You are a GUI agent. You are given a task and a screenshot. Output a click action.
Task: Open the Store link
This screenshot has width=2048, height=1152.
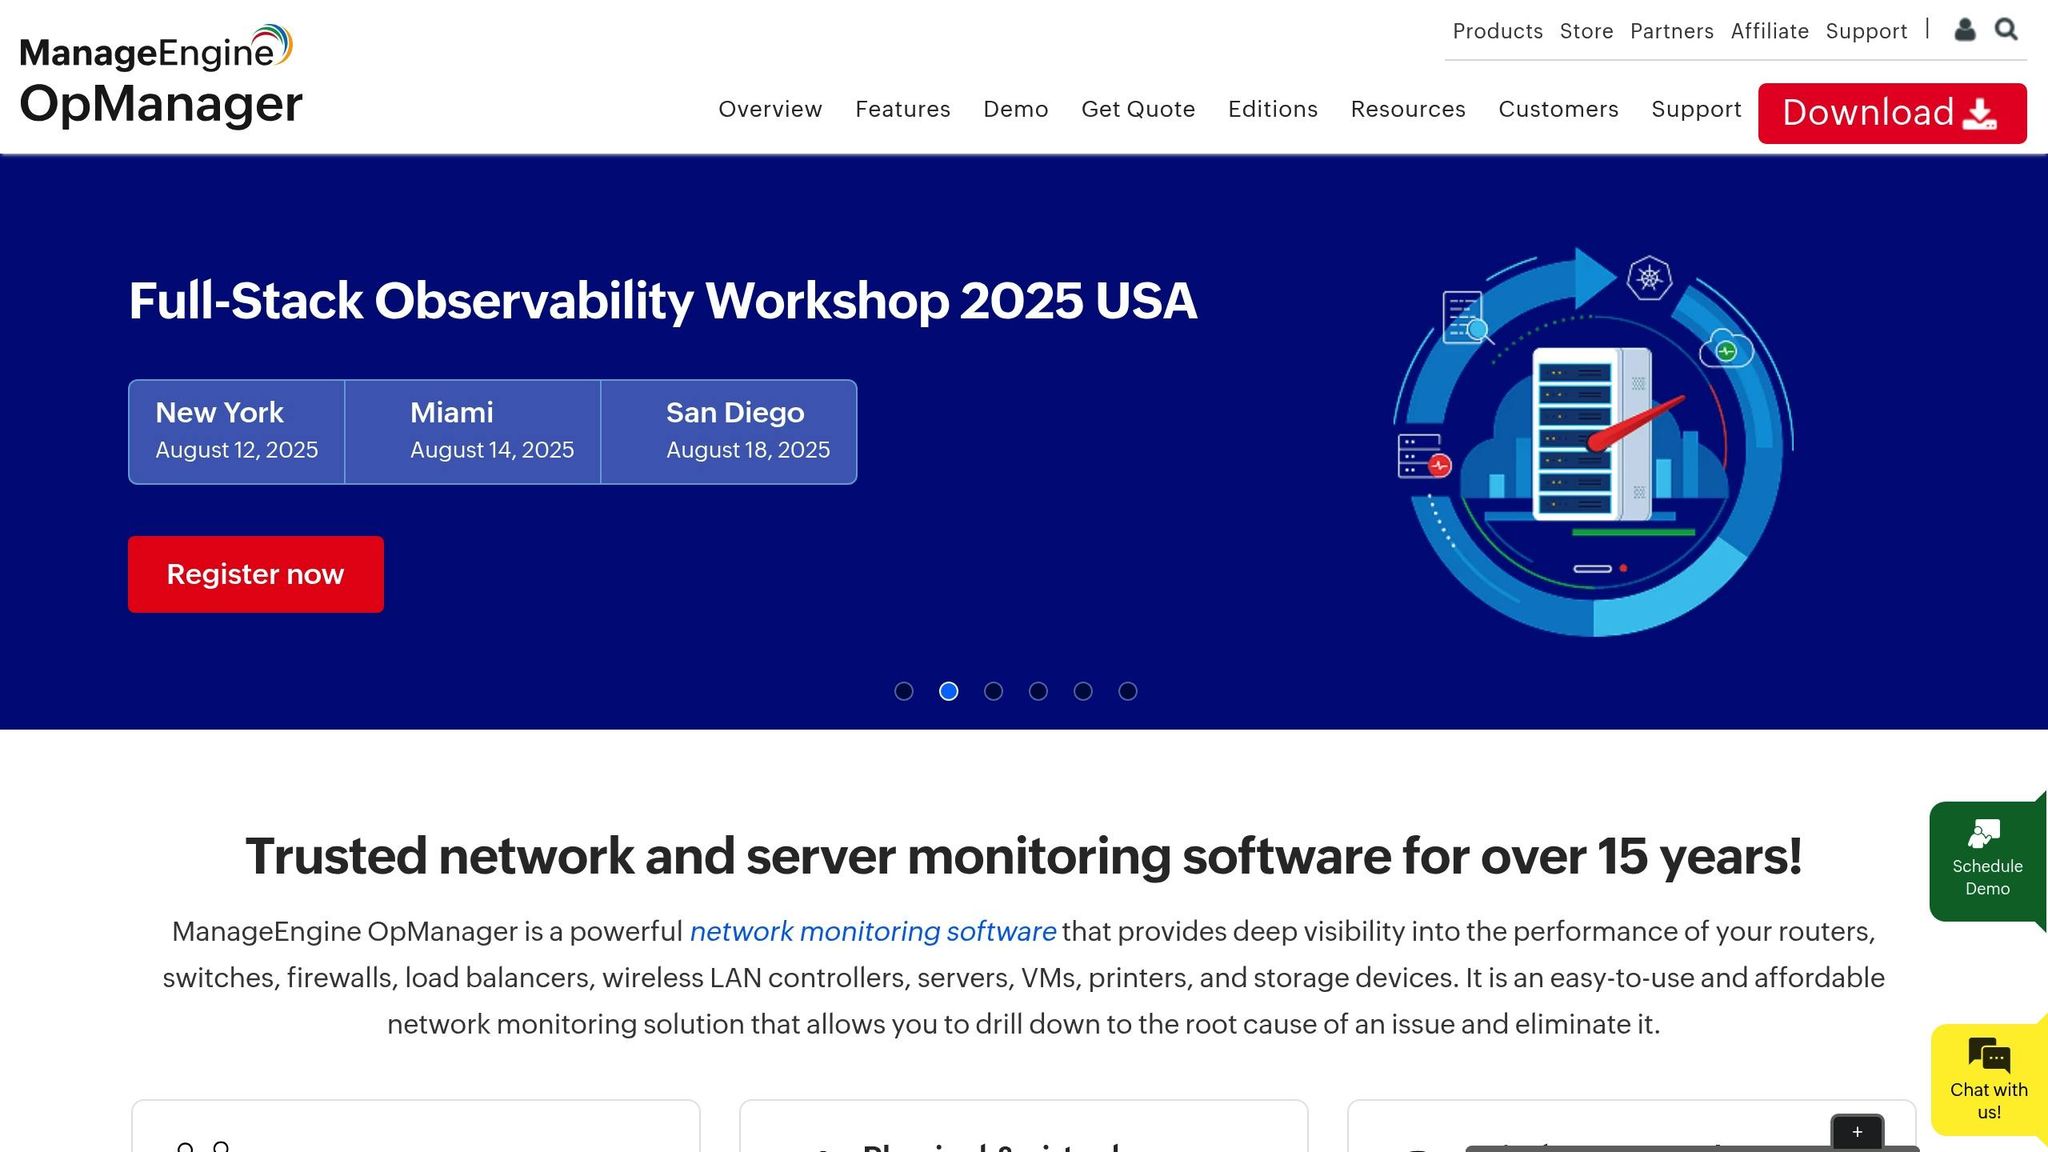click(x=1586, y=31)
